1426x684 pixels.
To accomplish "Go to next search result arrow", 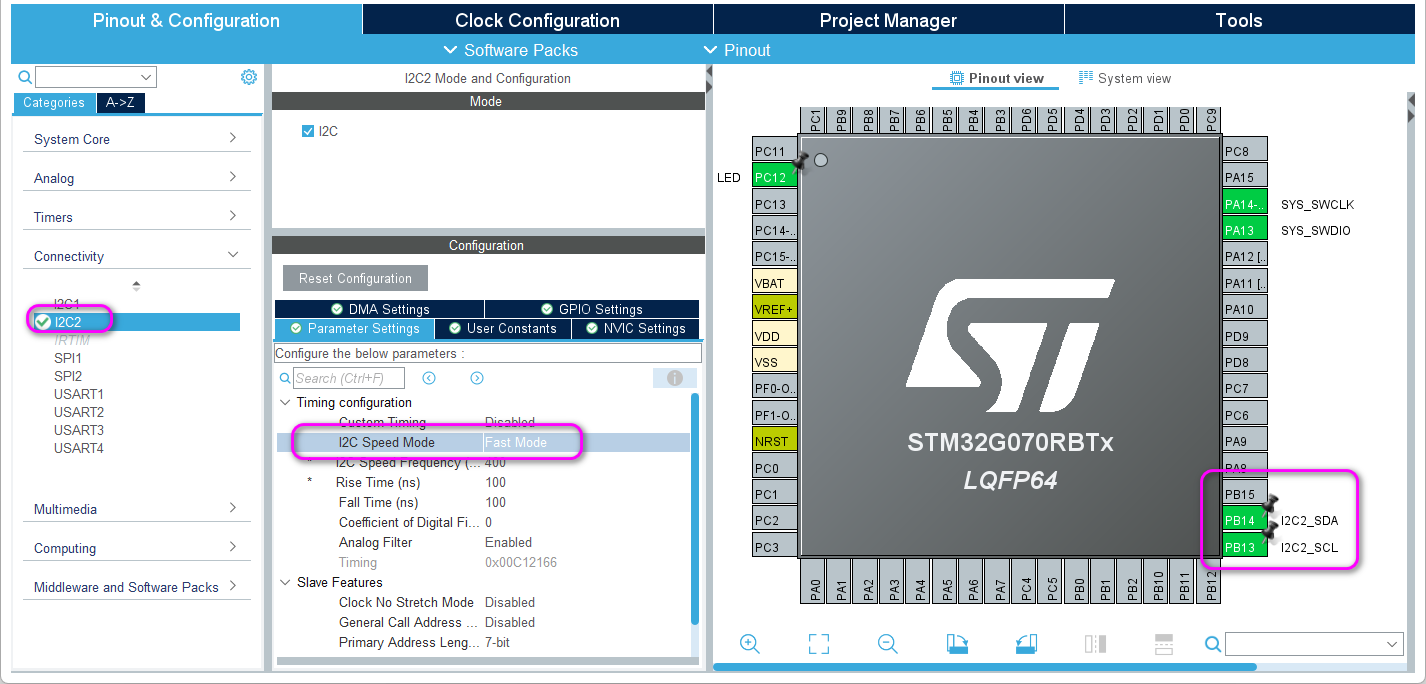I will coord(477,378).
